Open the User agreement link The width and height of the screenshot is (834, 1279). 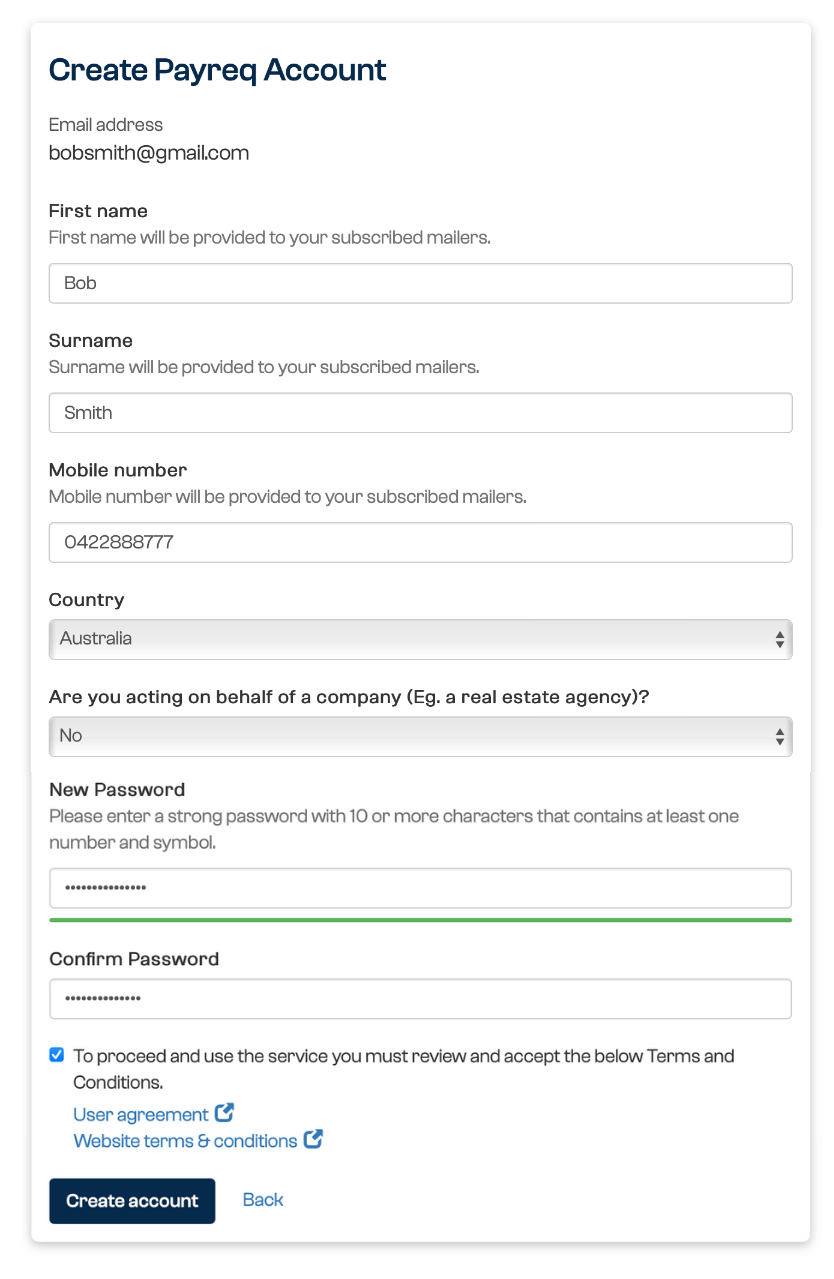tap(141, 1114)
